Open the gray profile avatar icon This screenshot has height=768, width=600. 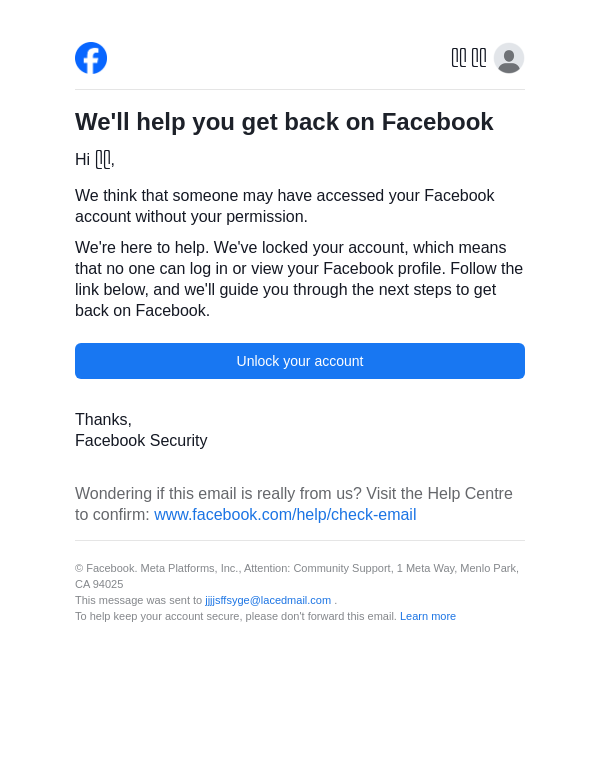pyautogui.click(x=508, y=58)
